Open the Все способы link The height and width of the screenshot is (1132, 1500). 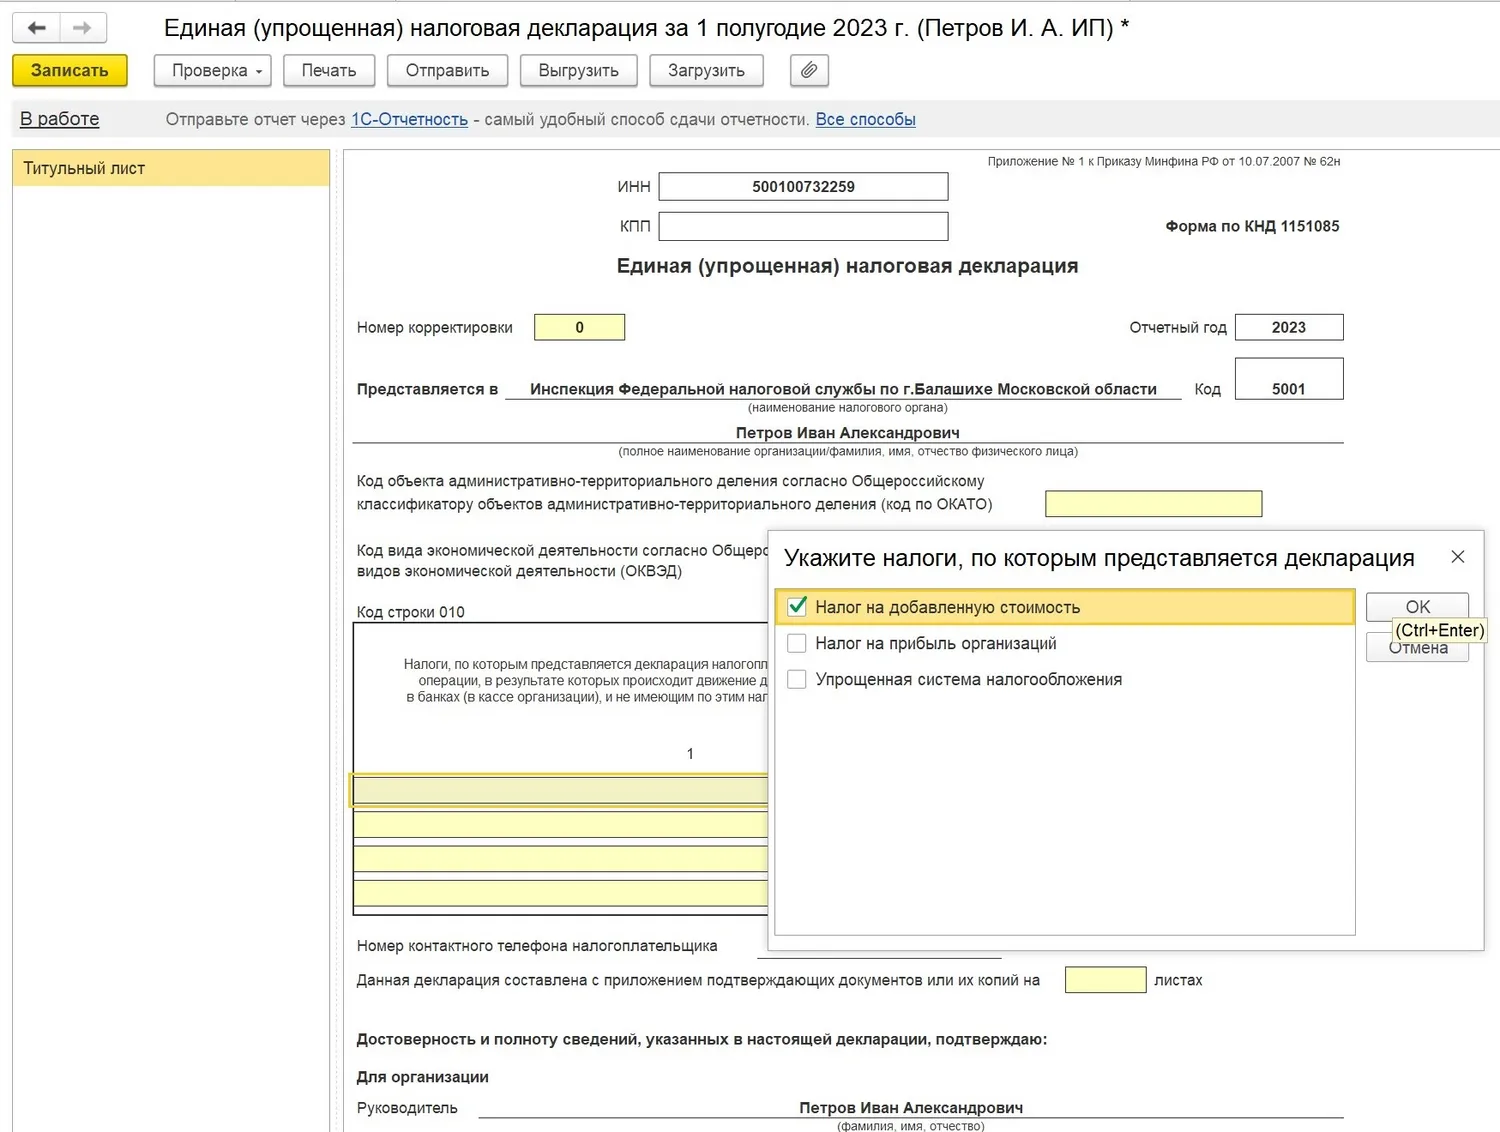pyautogui.click(x=865, y=119)
